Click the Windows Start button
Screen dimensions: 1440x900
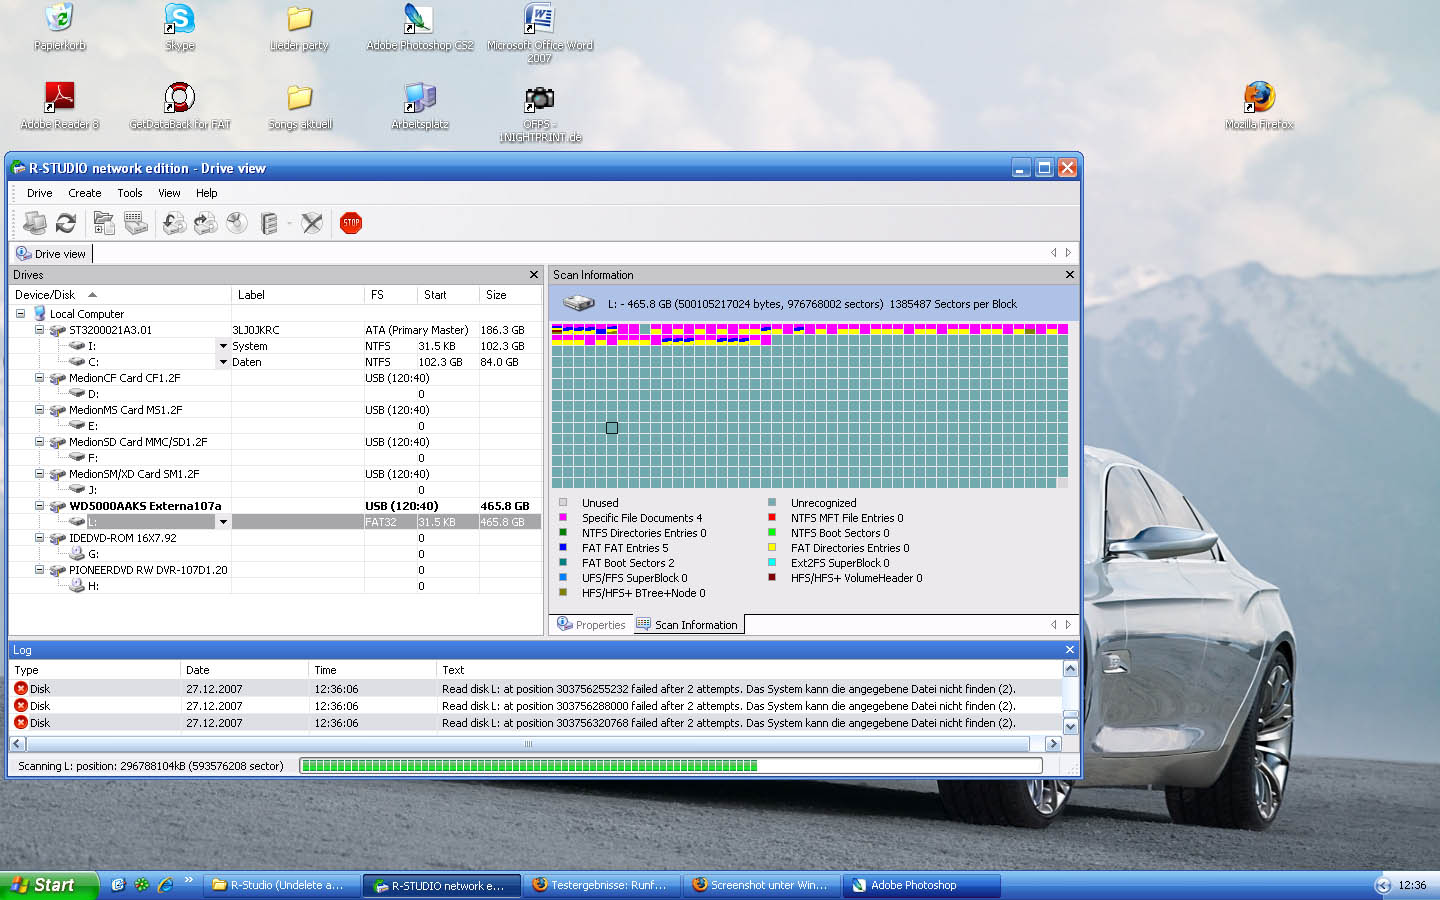[48, 885]
